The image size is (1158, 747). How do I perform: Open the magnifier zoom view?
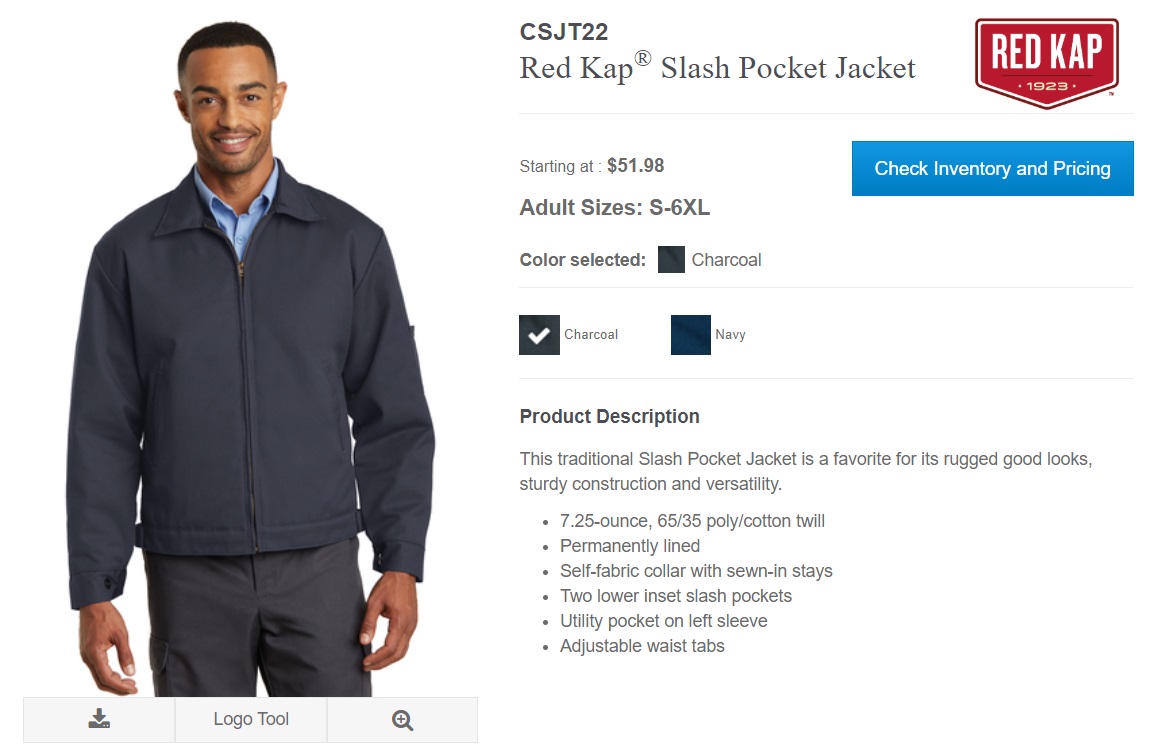(x=402, y=719)
